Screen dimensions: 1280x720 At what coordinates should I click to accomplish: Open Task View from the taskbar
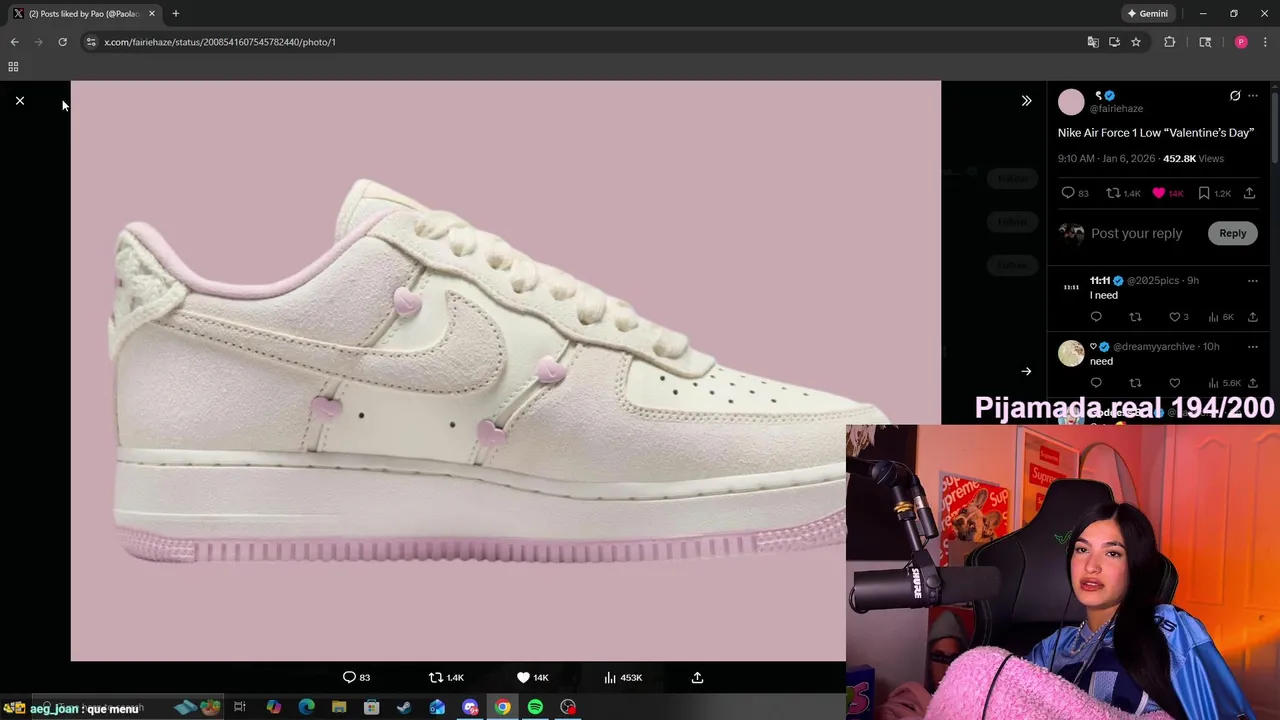(240, 708)
